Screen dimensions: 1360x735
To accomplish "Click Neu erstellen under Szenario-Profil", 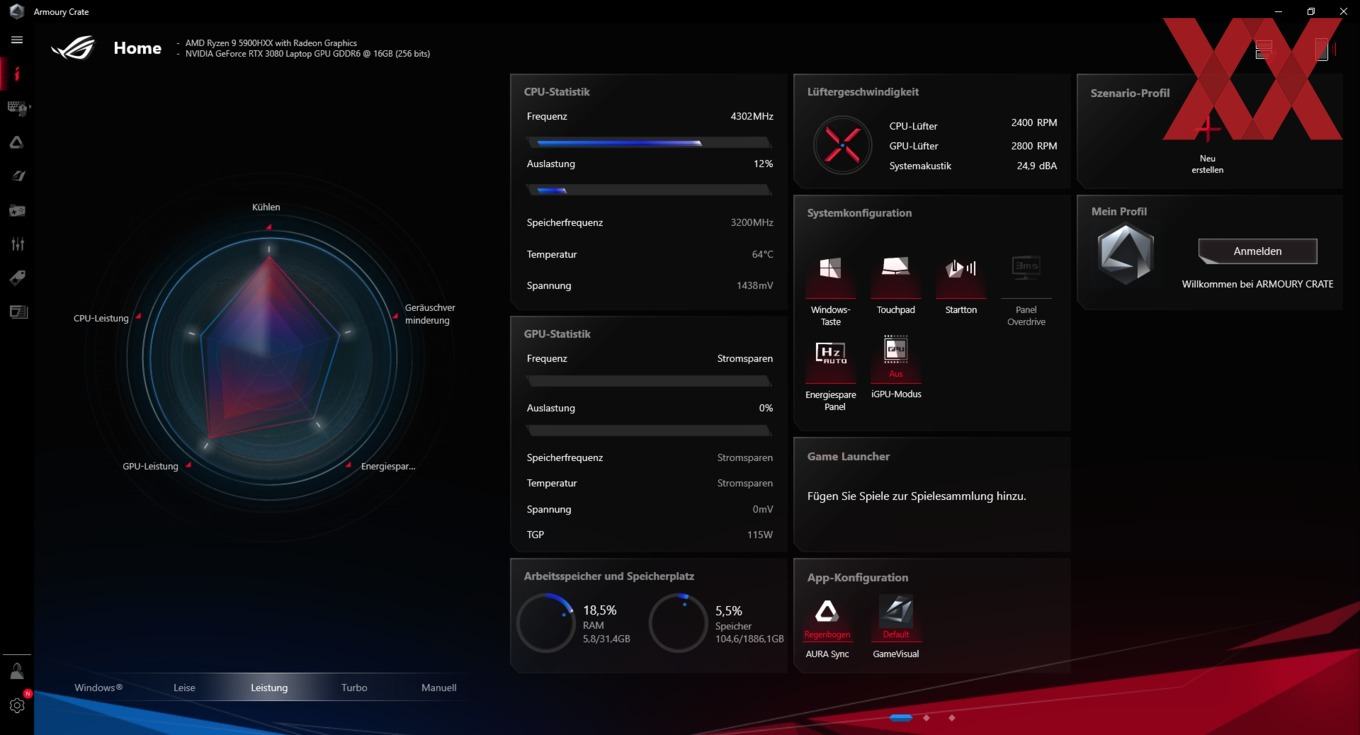I will [1207, 164].
